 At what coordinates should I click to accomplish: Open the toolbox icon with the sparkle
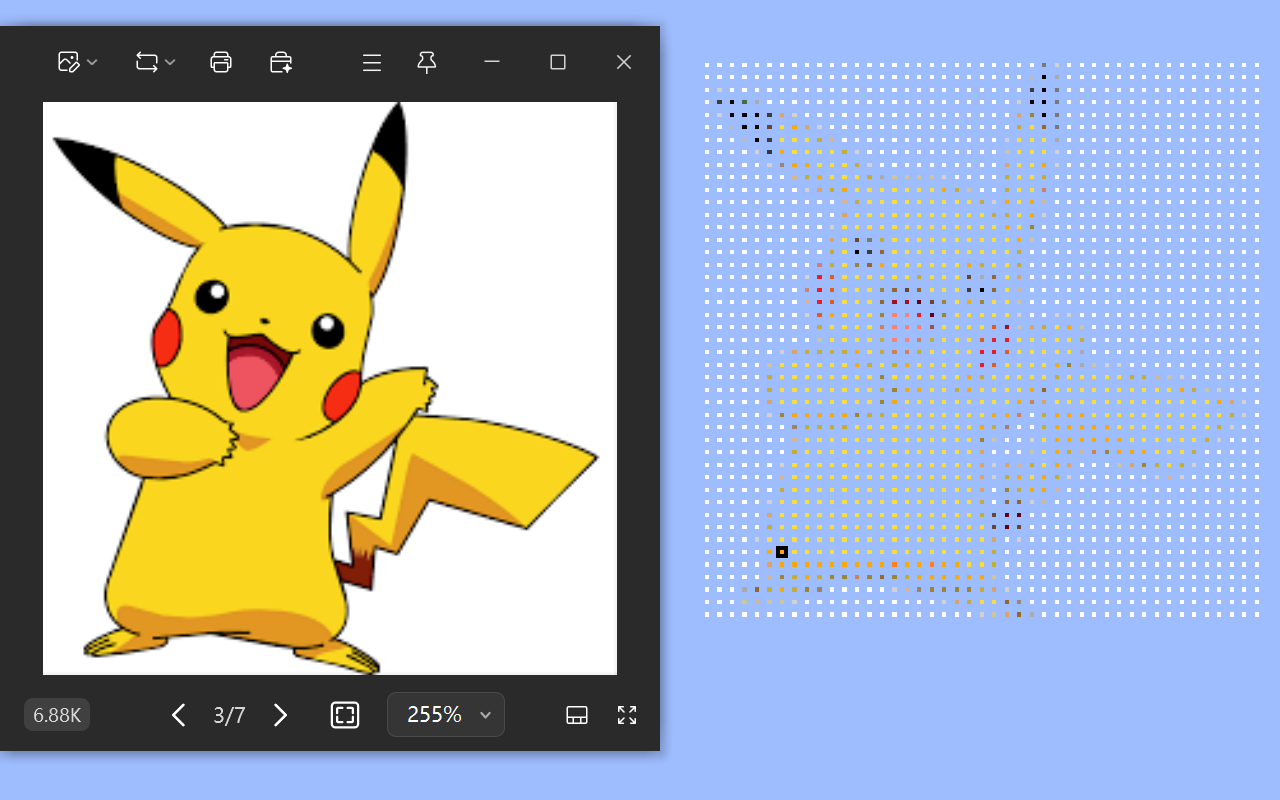point(281,62)
